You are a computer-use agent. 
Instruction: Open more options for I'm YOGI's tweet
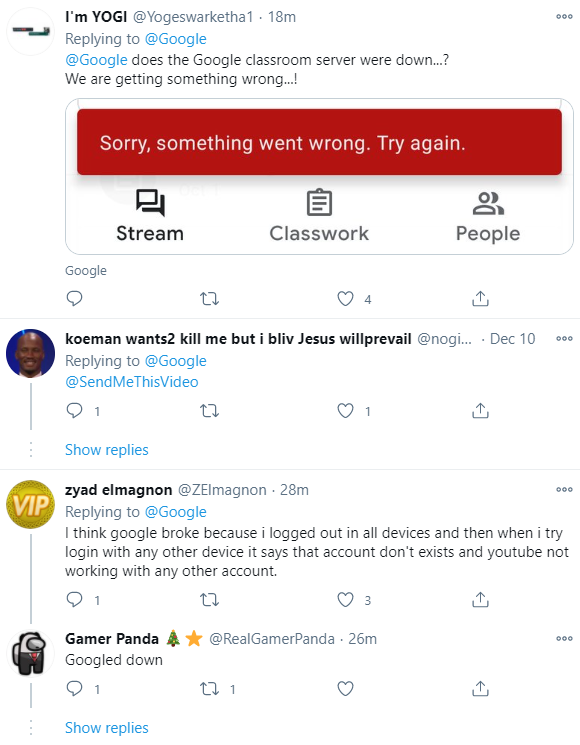pos(564,17)
